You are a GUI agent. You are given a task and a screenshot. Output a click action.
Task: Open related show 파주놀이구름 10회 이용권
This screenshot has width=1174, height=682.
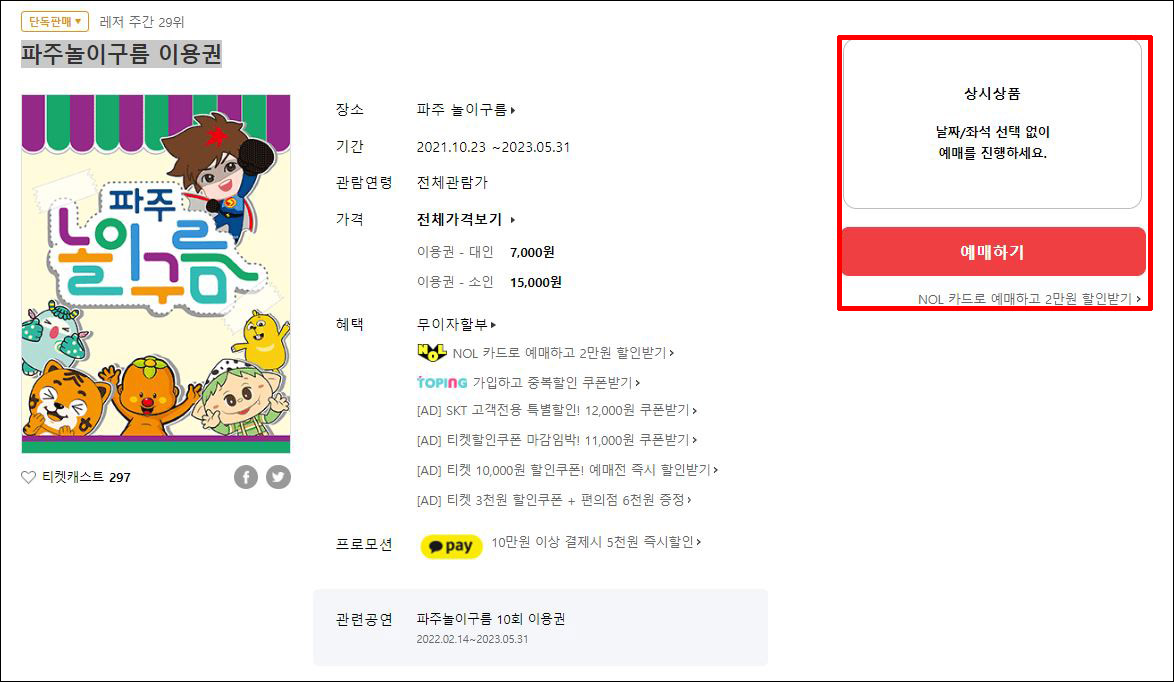tap(491, 619)
